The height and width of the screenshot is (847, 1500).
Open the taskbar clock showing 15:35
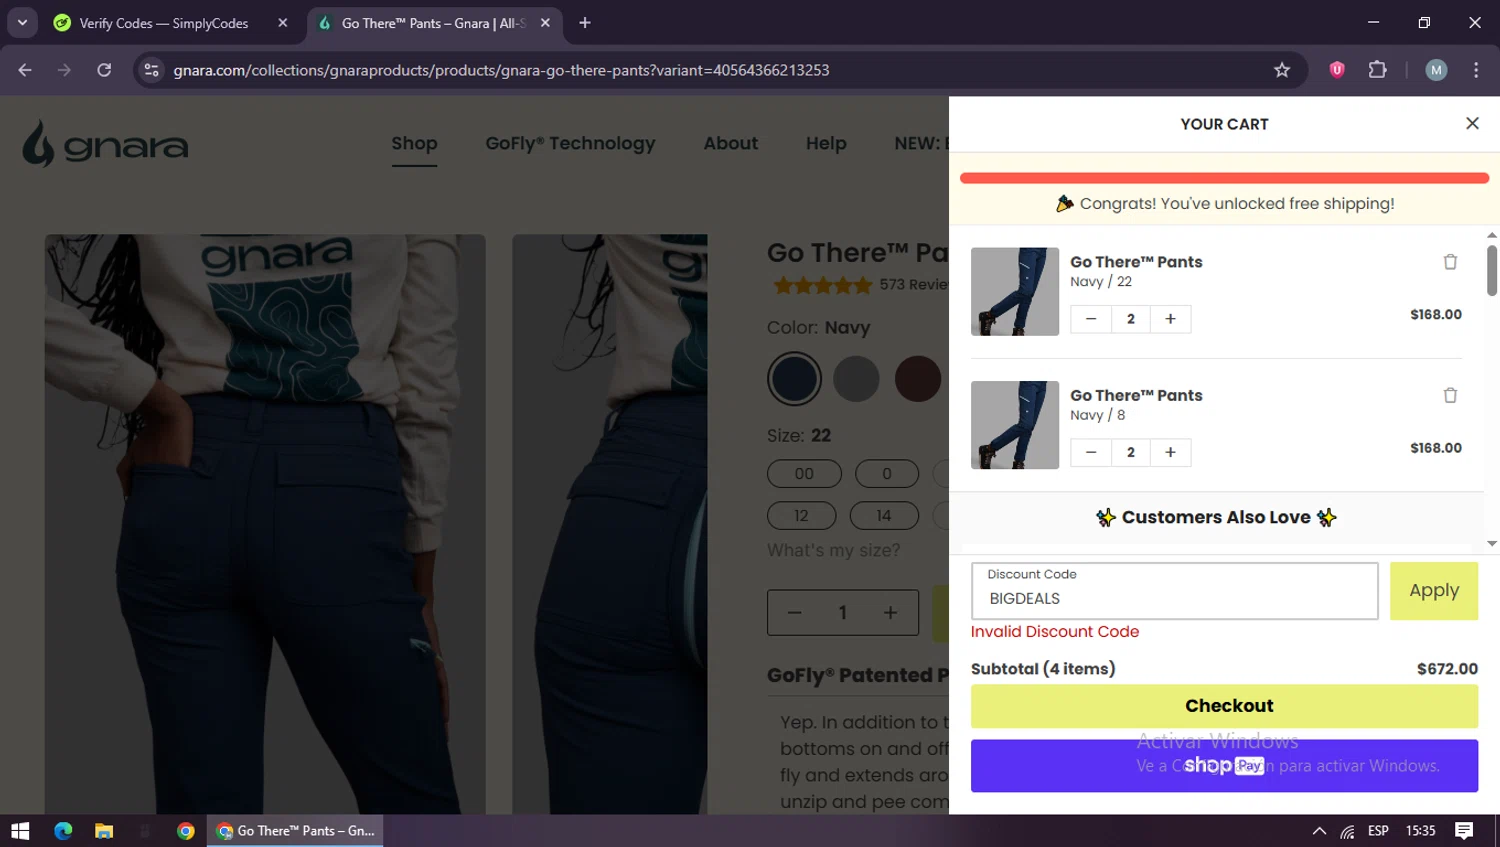pos(1420,831)
